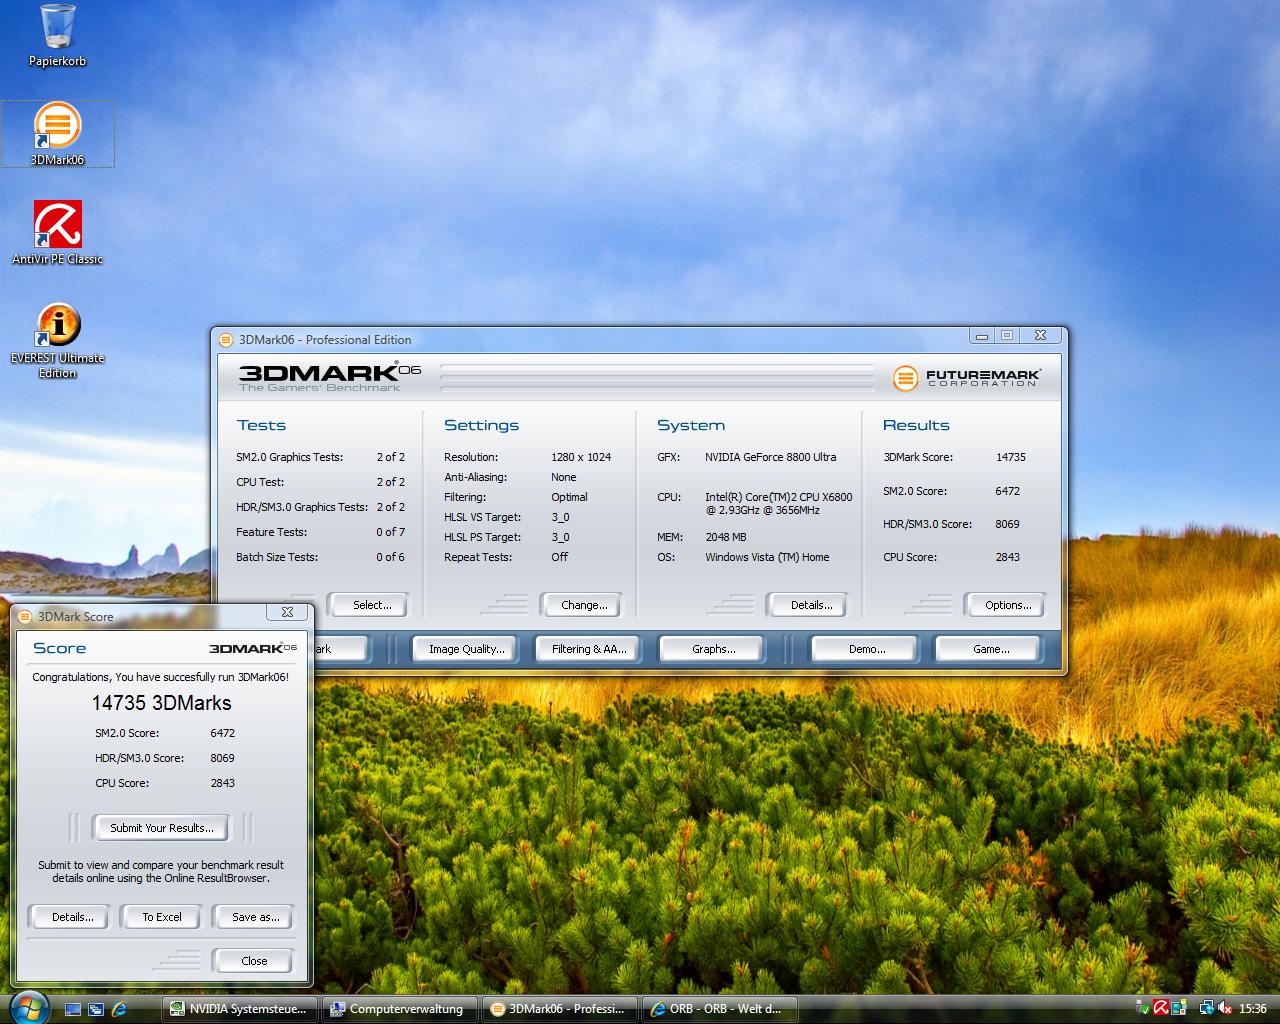
Task: Switch to 3DMark06 Professional taskbar button
Action: pyautogui.click(x=559, y=1009)
